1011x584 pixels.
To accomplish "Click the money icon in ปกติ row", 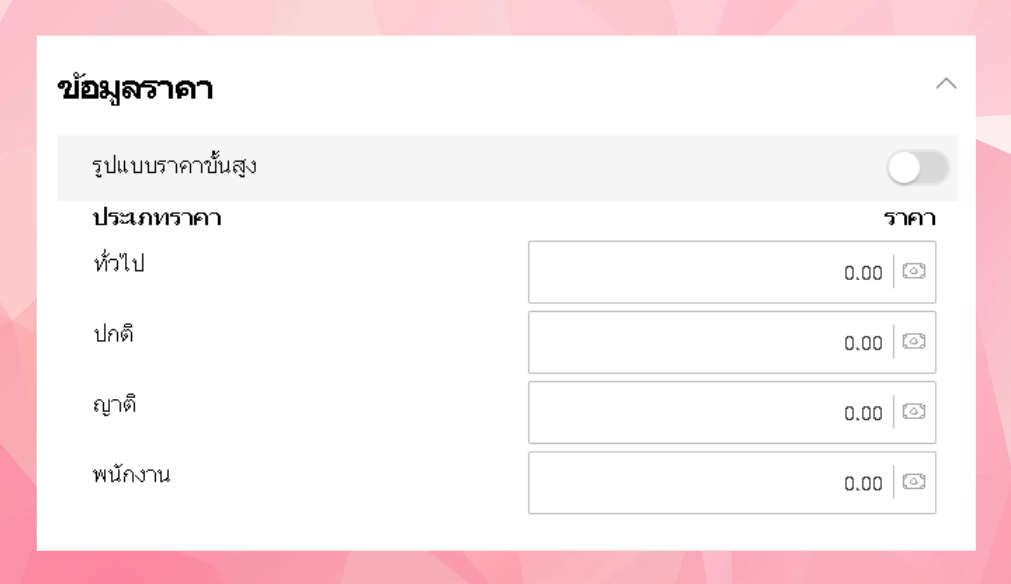I will 914,342.
